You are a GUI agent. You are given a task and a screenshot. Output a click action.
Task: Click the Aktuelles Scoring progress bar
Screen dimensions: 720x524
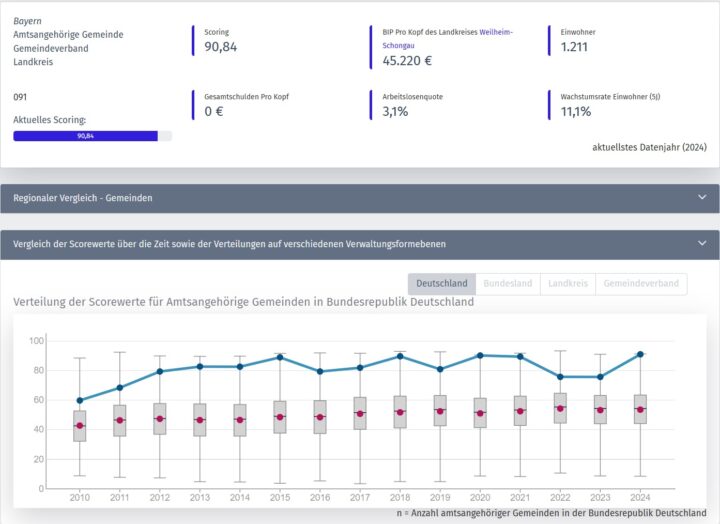pyautogui.click(x=92, y=135)
